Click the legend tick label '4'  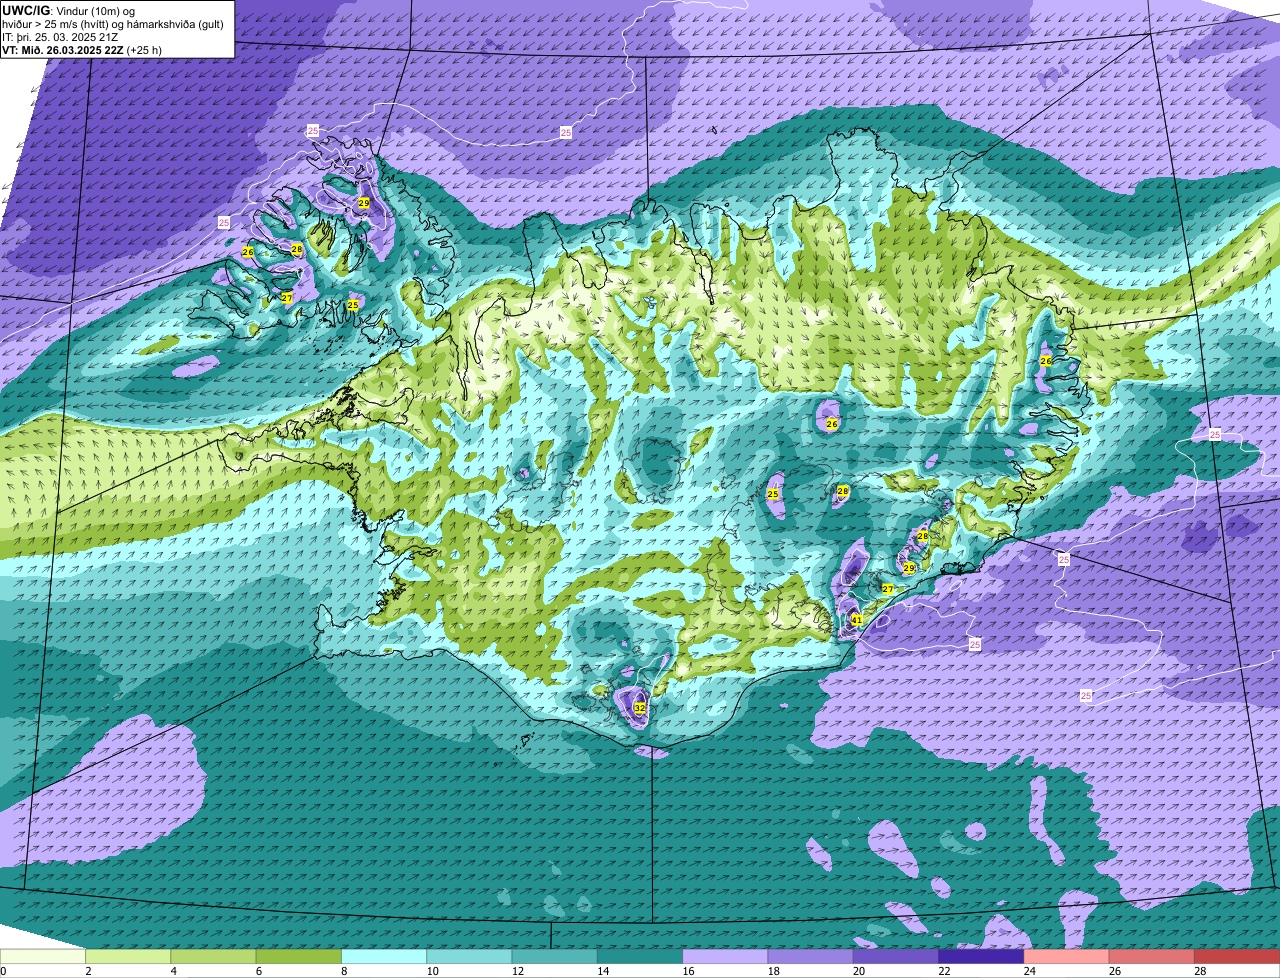click(173, 971)
